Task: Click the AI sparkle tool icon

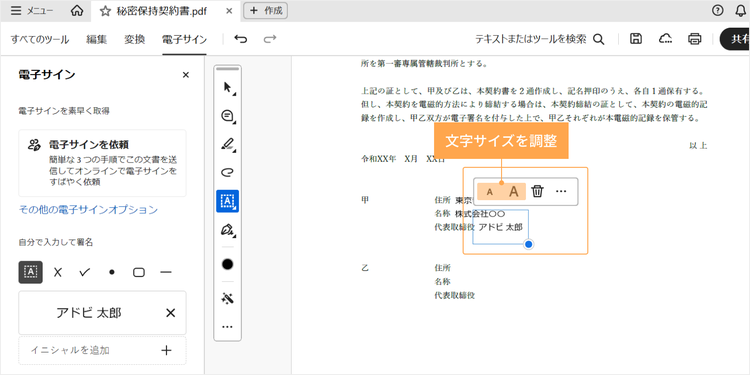Action: [x=228, y=299]
